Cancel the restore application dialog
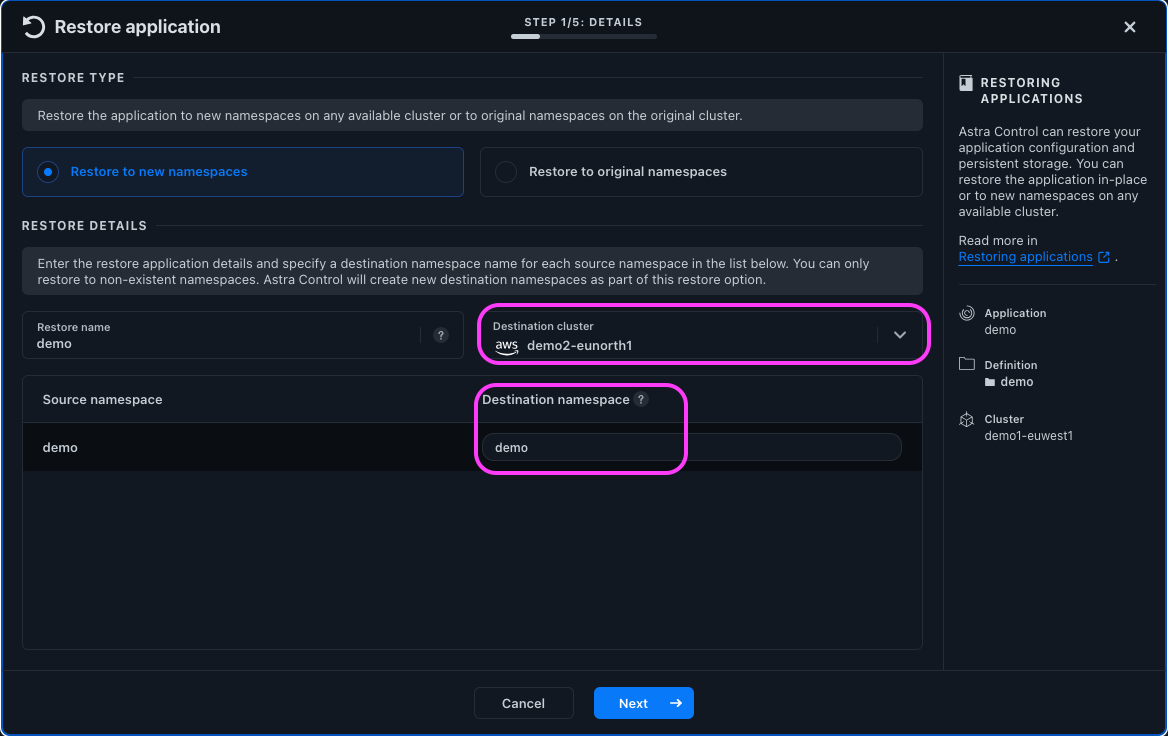The image size is (1168, 736). (523, 703)
